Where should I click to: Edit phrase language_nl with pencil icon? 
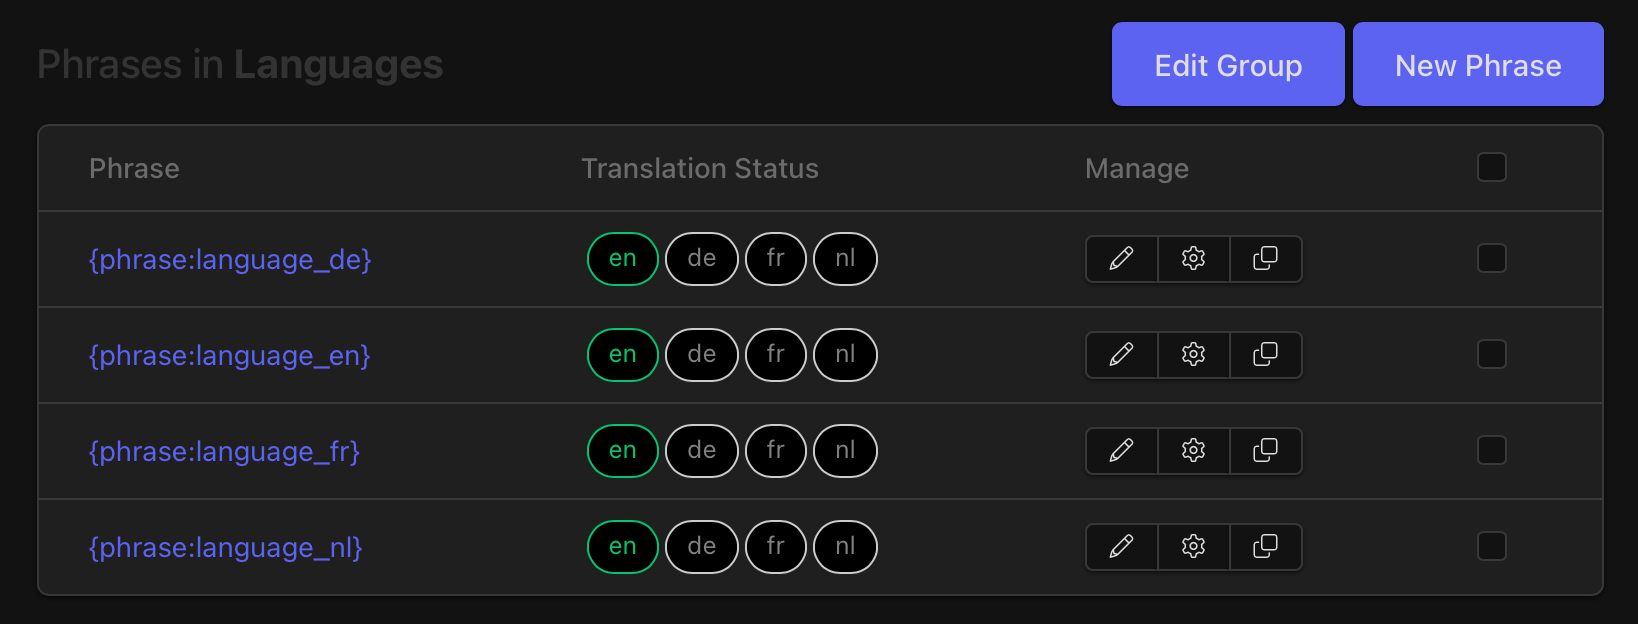[x=1122, y=547]
